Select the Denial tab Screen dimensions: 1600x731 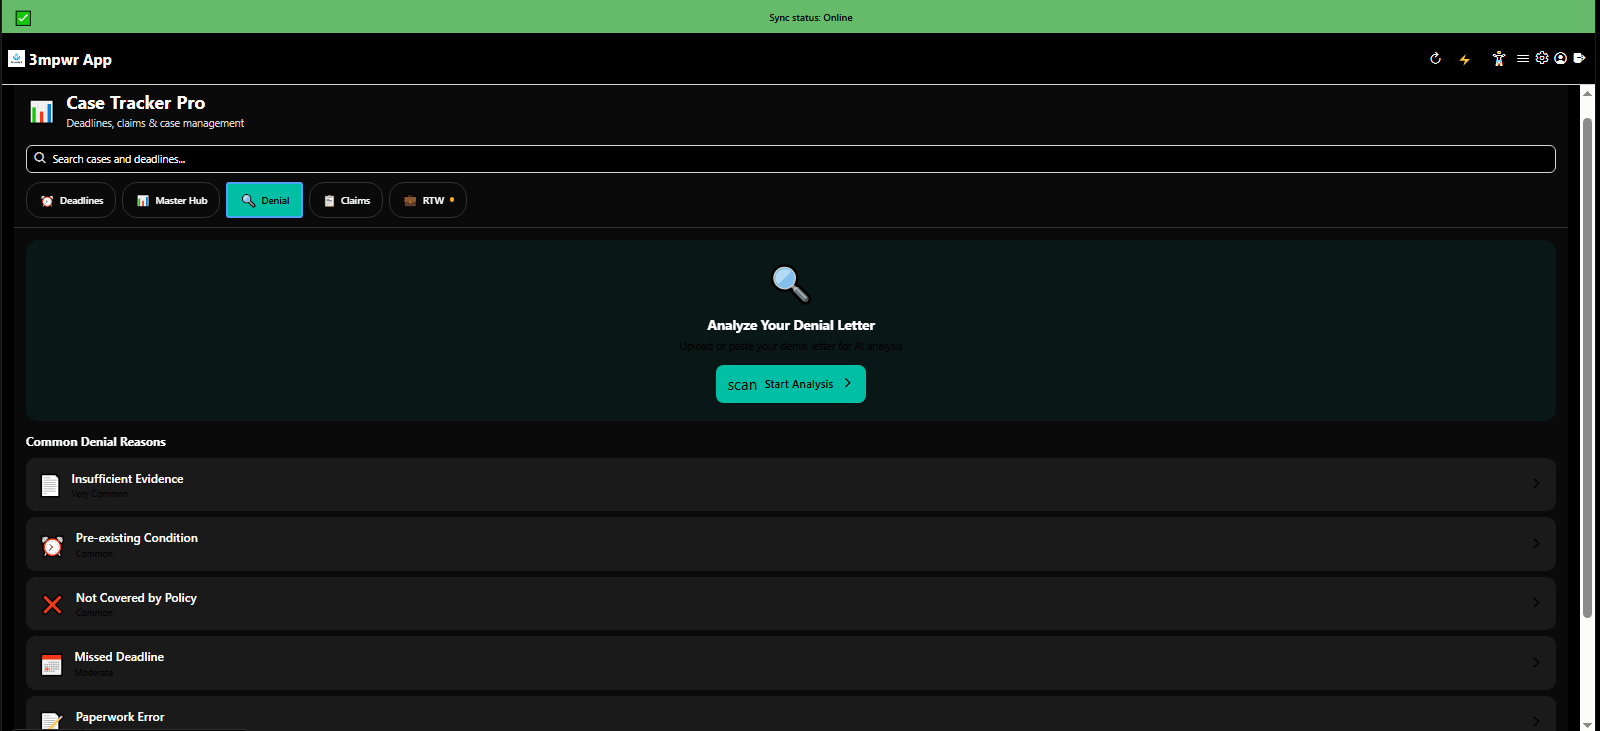264,200
